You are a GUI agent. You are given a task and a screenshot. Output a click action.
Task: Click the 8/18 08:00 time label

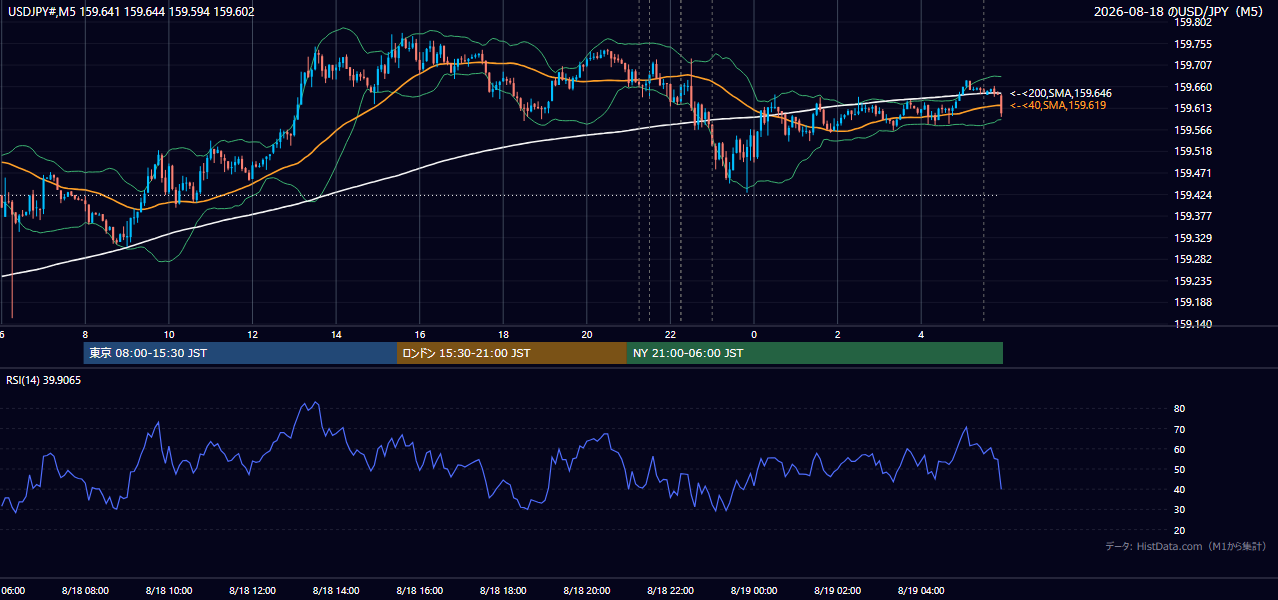84,591
